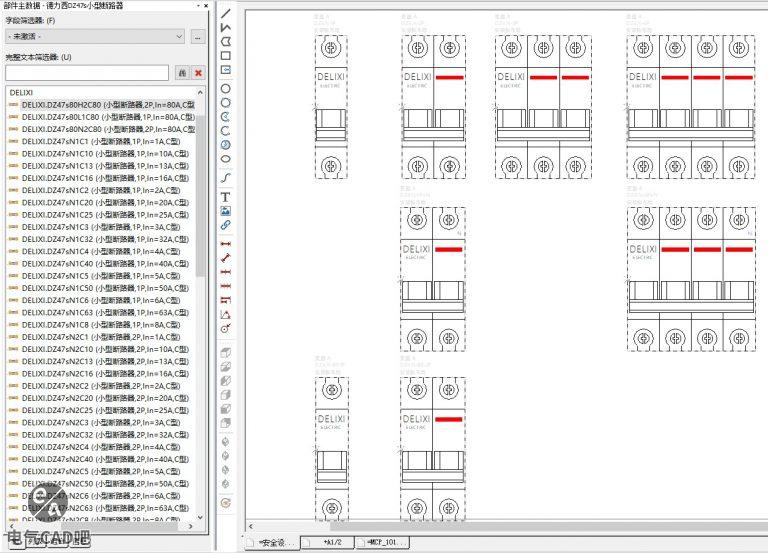Click the Hyperlink tool icon
The image size is (768, 553).
[226, 225]
